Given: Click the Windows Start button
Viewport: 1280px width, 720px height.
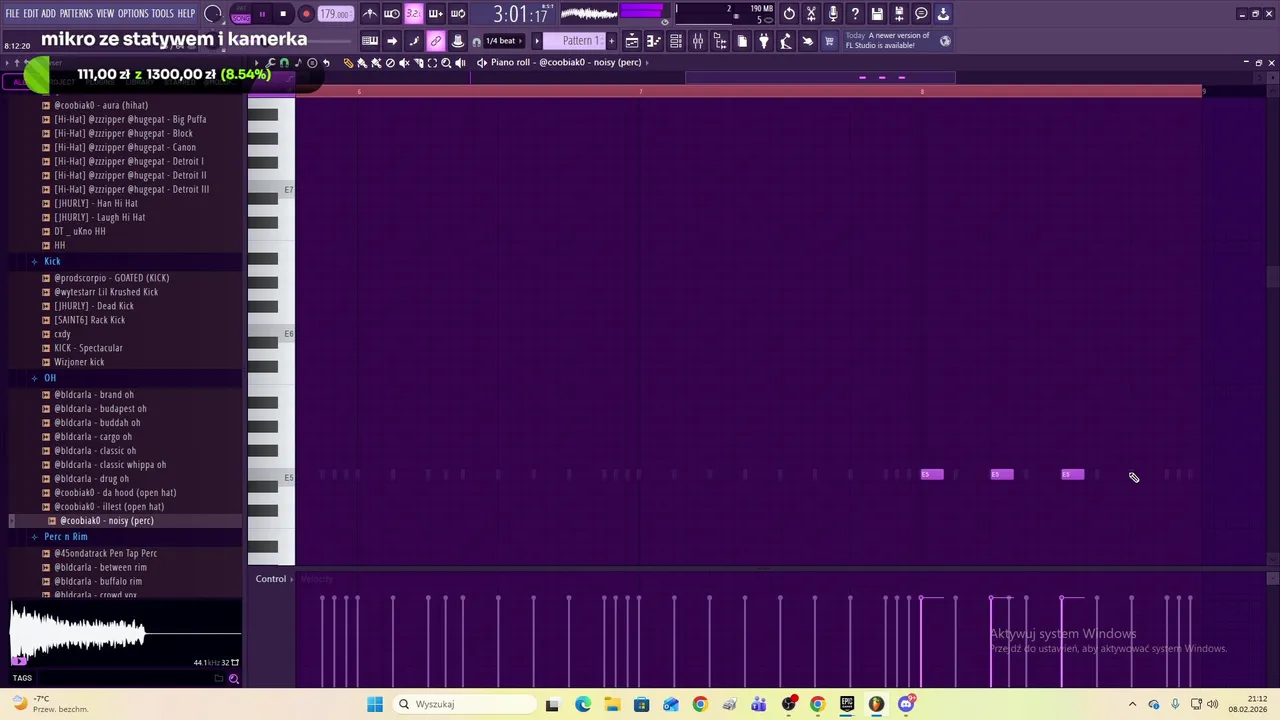Looking at the screenshot, I should 375,704.
